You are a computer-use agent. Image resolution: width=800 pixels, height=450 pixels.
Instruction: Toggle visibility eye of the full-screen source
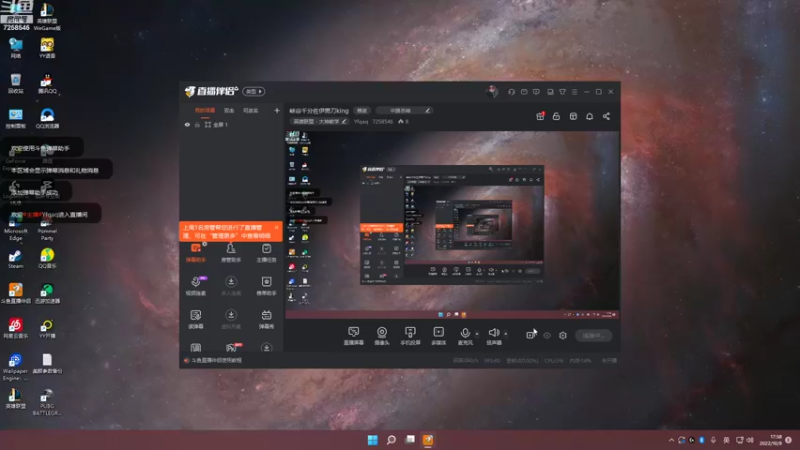pos(187,124)
